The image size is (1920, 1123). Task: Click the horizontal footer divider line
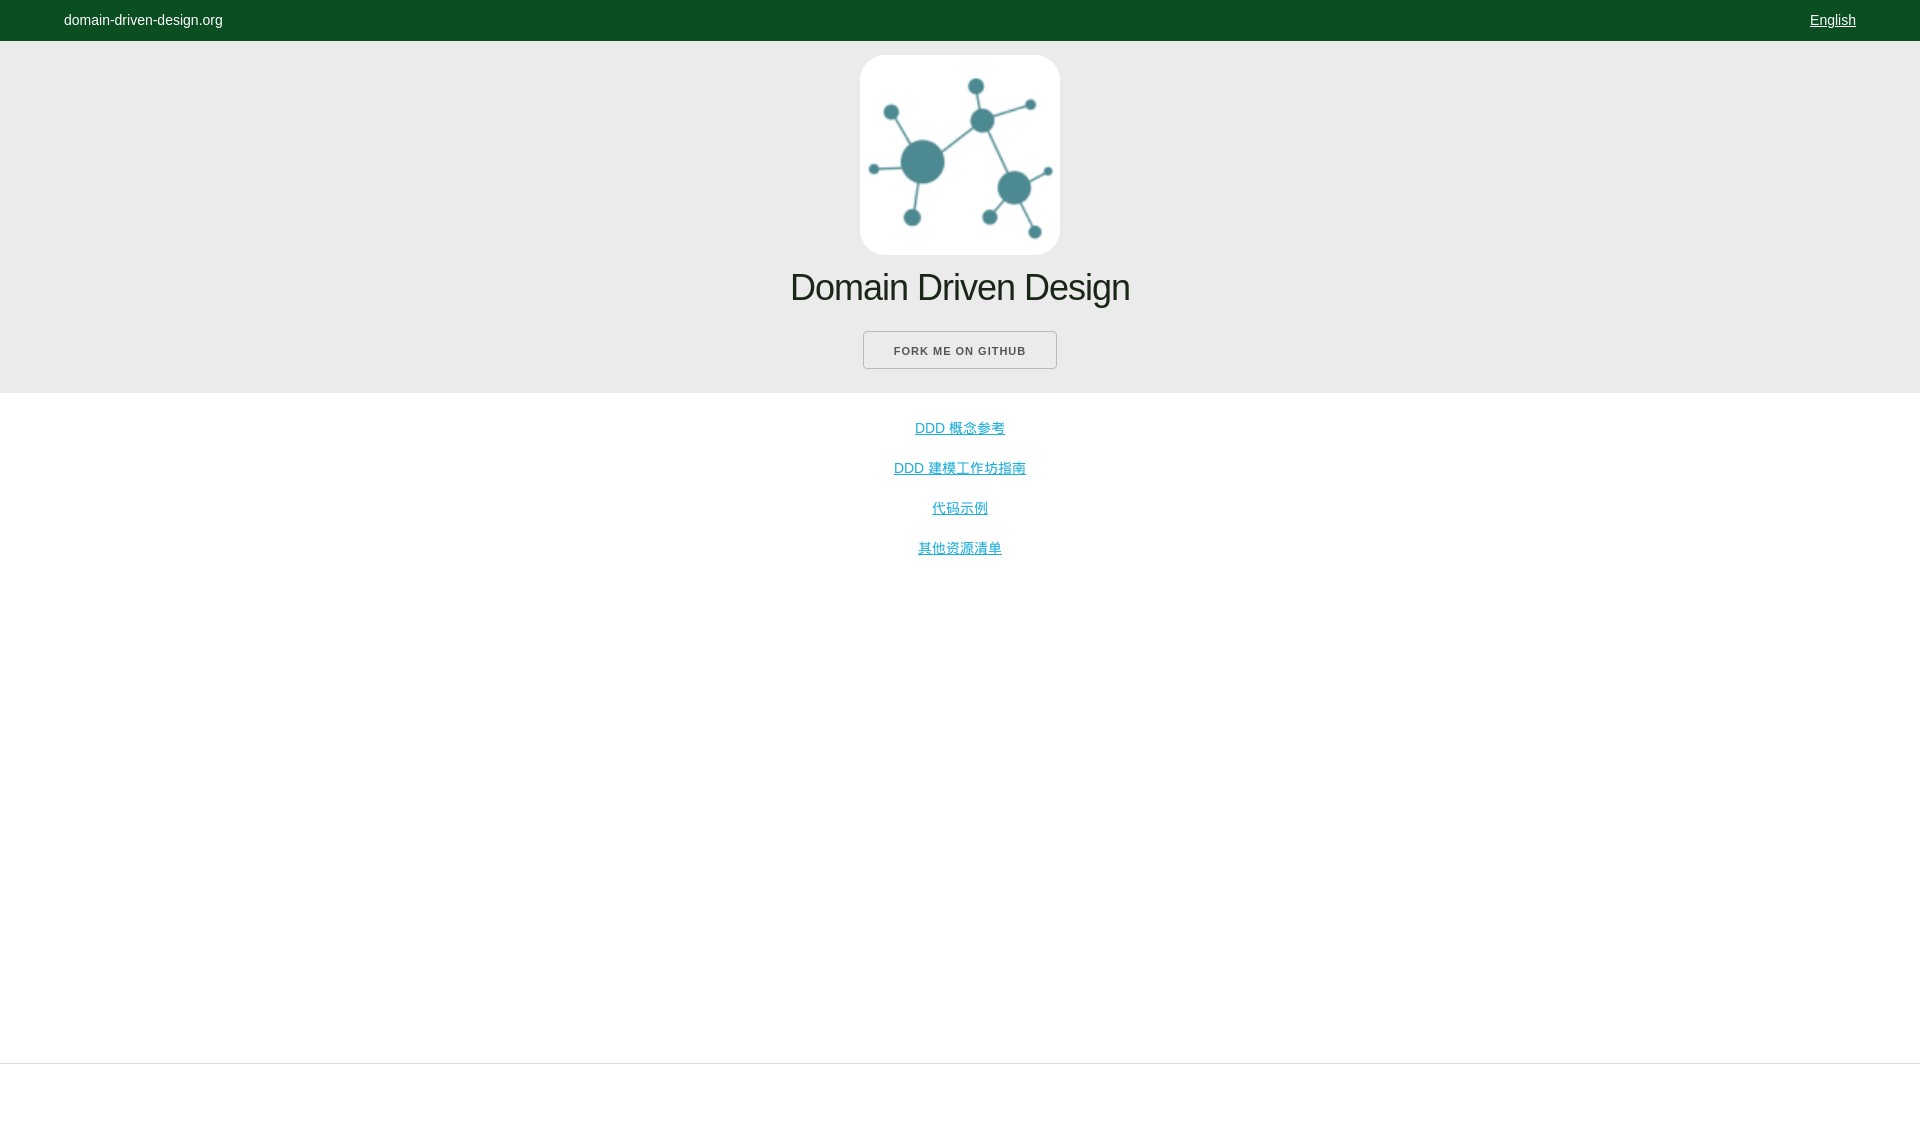tap(960, 1063)
